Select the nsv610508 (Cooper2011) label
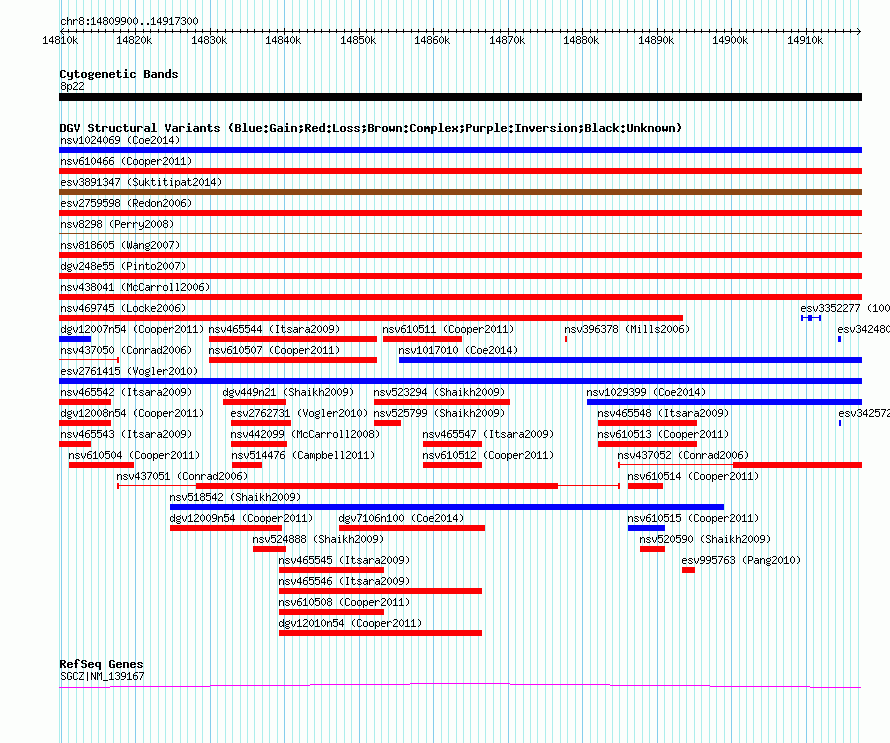Image resolution: width=890 pixels, height=743 pixels. [345, 602]
